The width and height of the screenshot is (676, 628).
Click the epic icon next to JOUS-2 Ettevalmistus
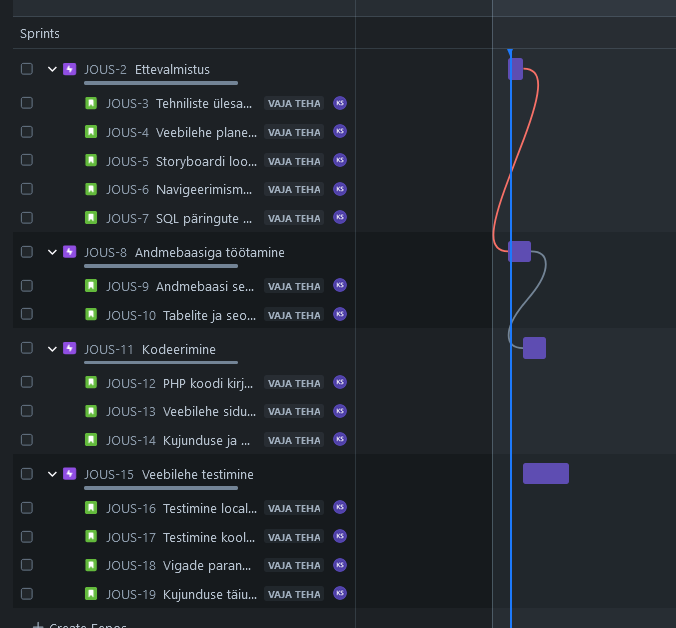[x=69, y=69]
